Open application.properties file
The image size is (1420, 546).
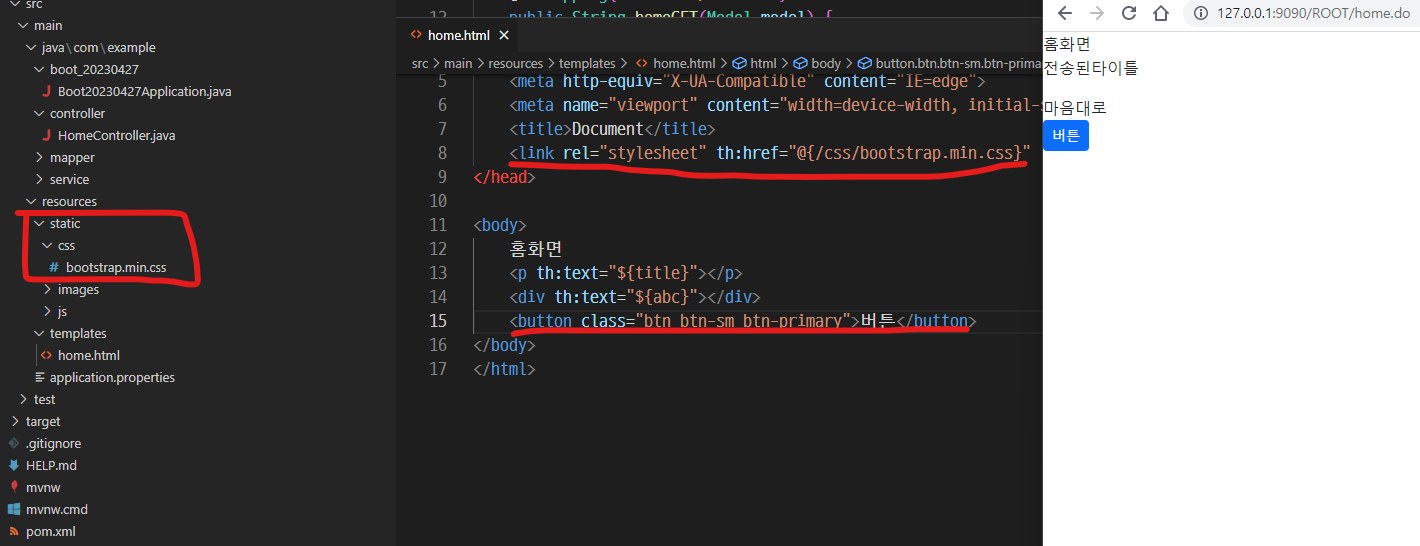point(112,377)
